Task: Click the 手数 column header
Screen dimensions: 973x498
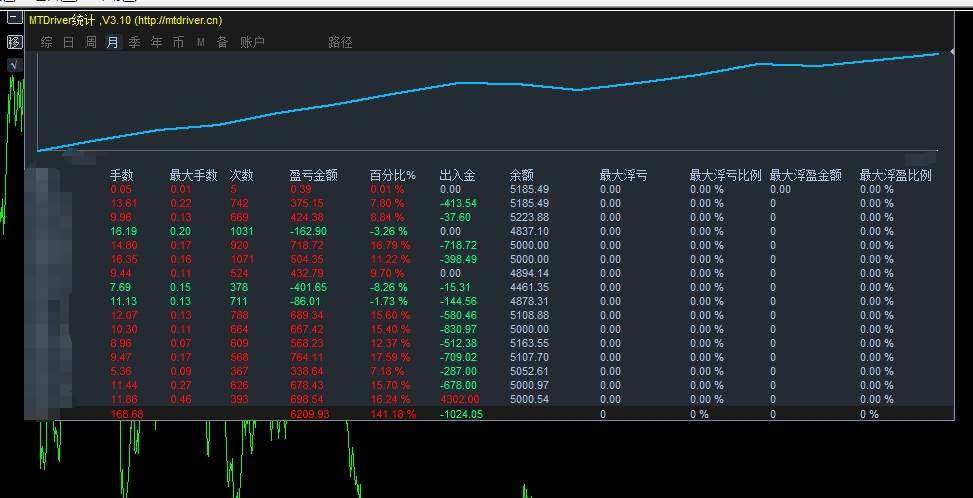Action: tap(122, 176)
